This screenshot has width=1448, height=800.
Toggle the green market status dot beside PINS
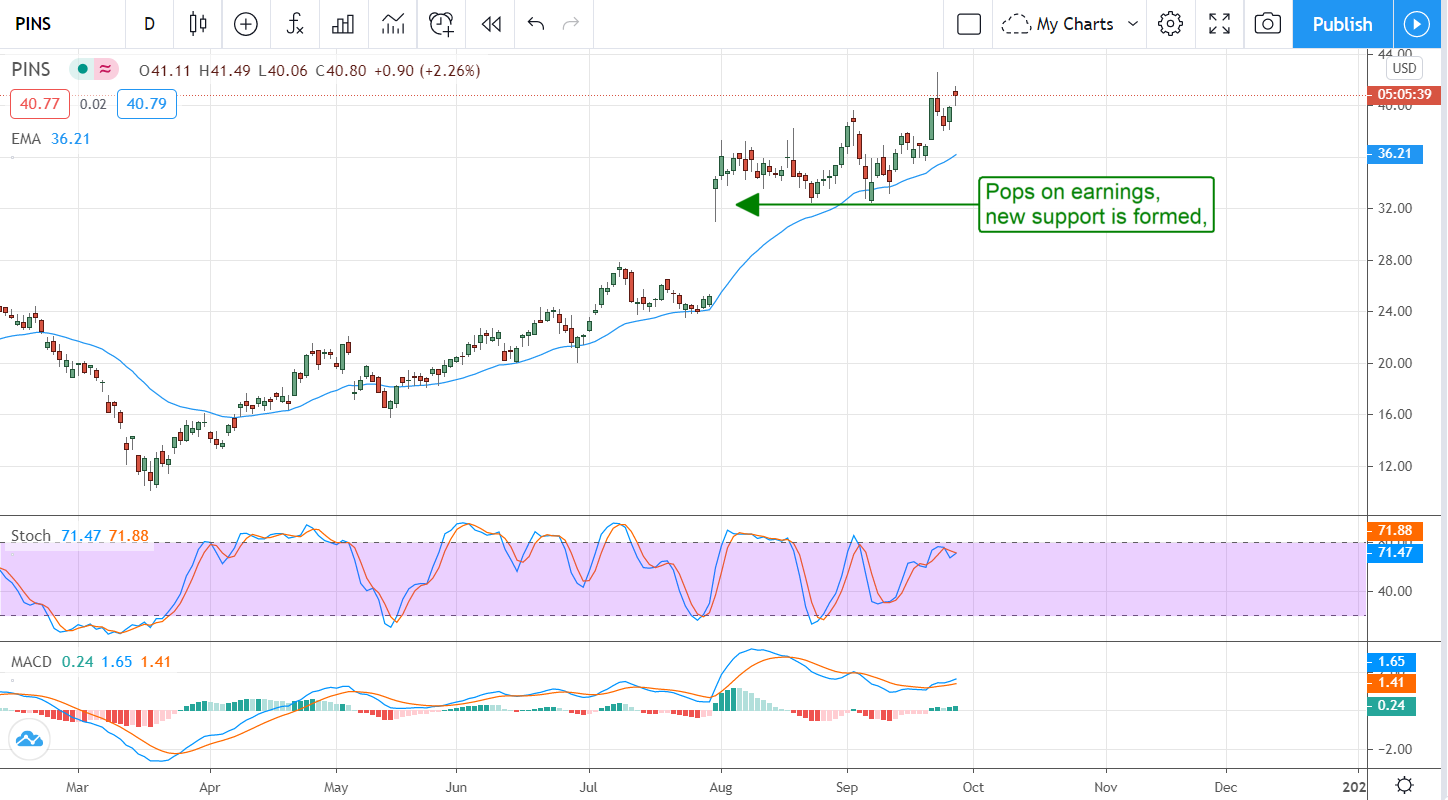pos(82,70)
